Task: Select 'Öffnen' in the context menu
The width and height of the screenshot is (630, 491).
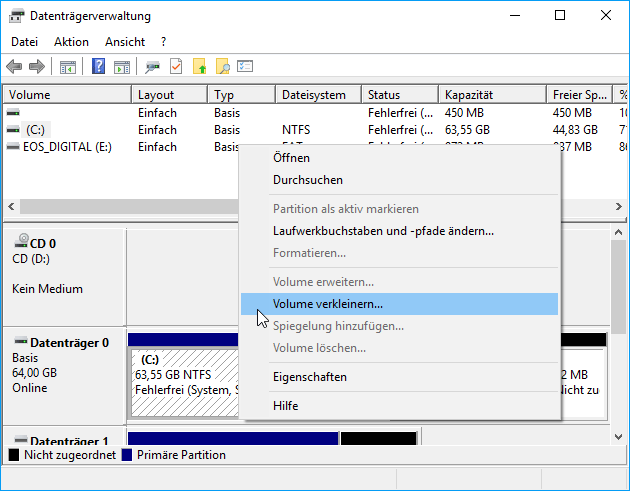Action: point(291,158)
